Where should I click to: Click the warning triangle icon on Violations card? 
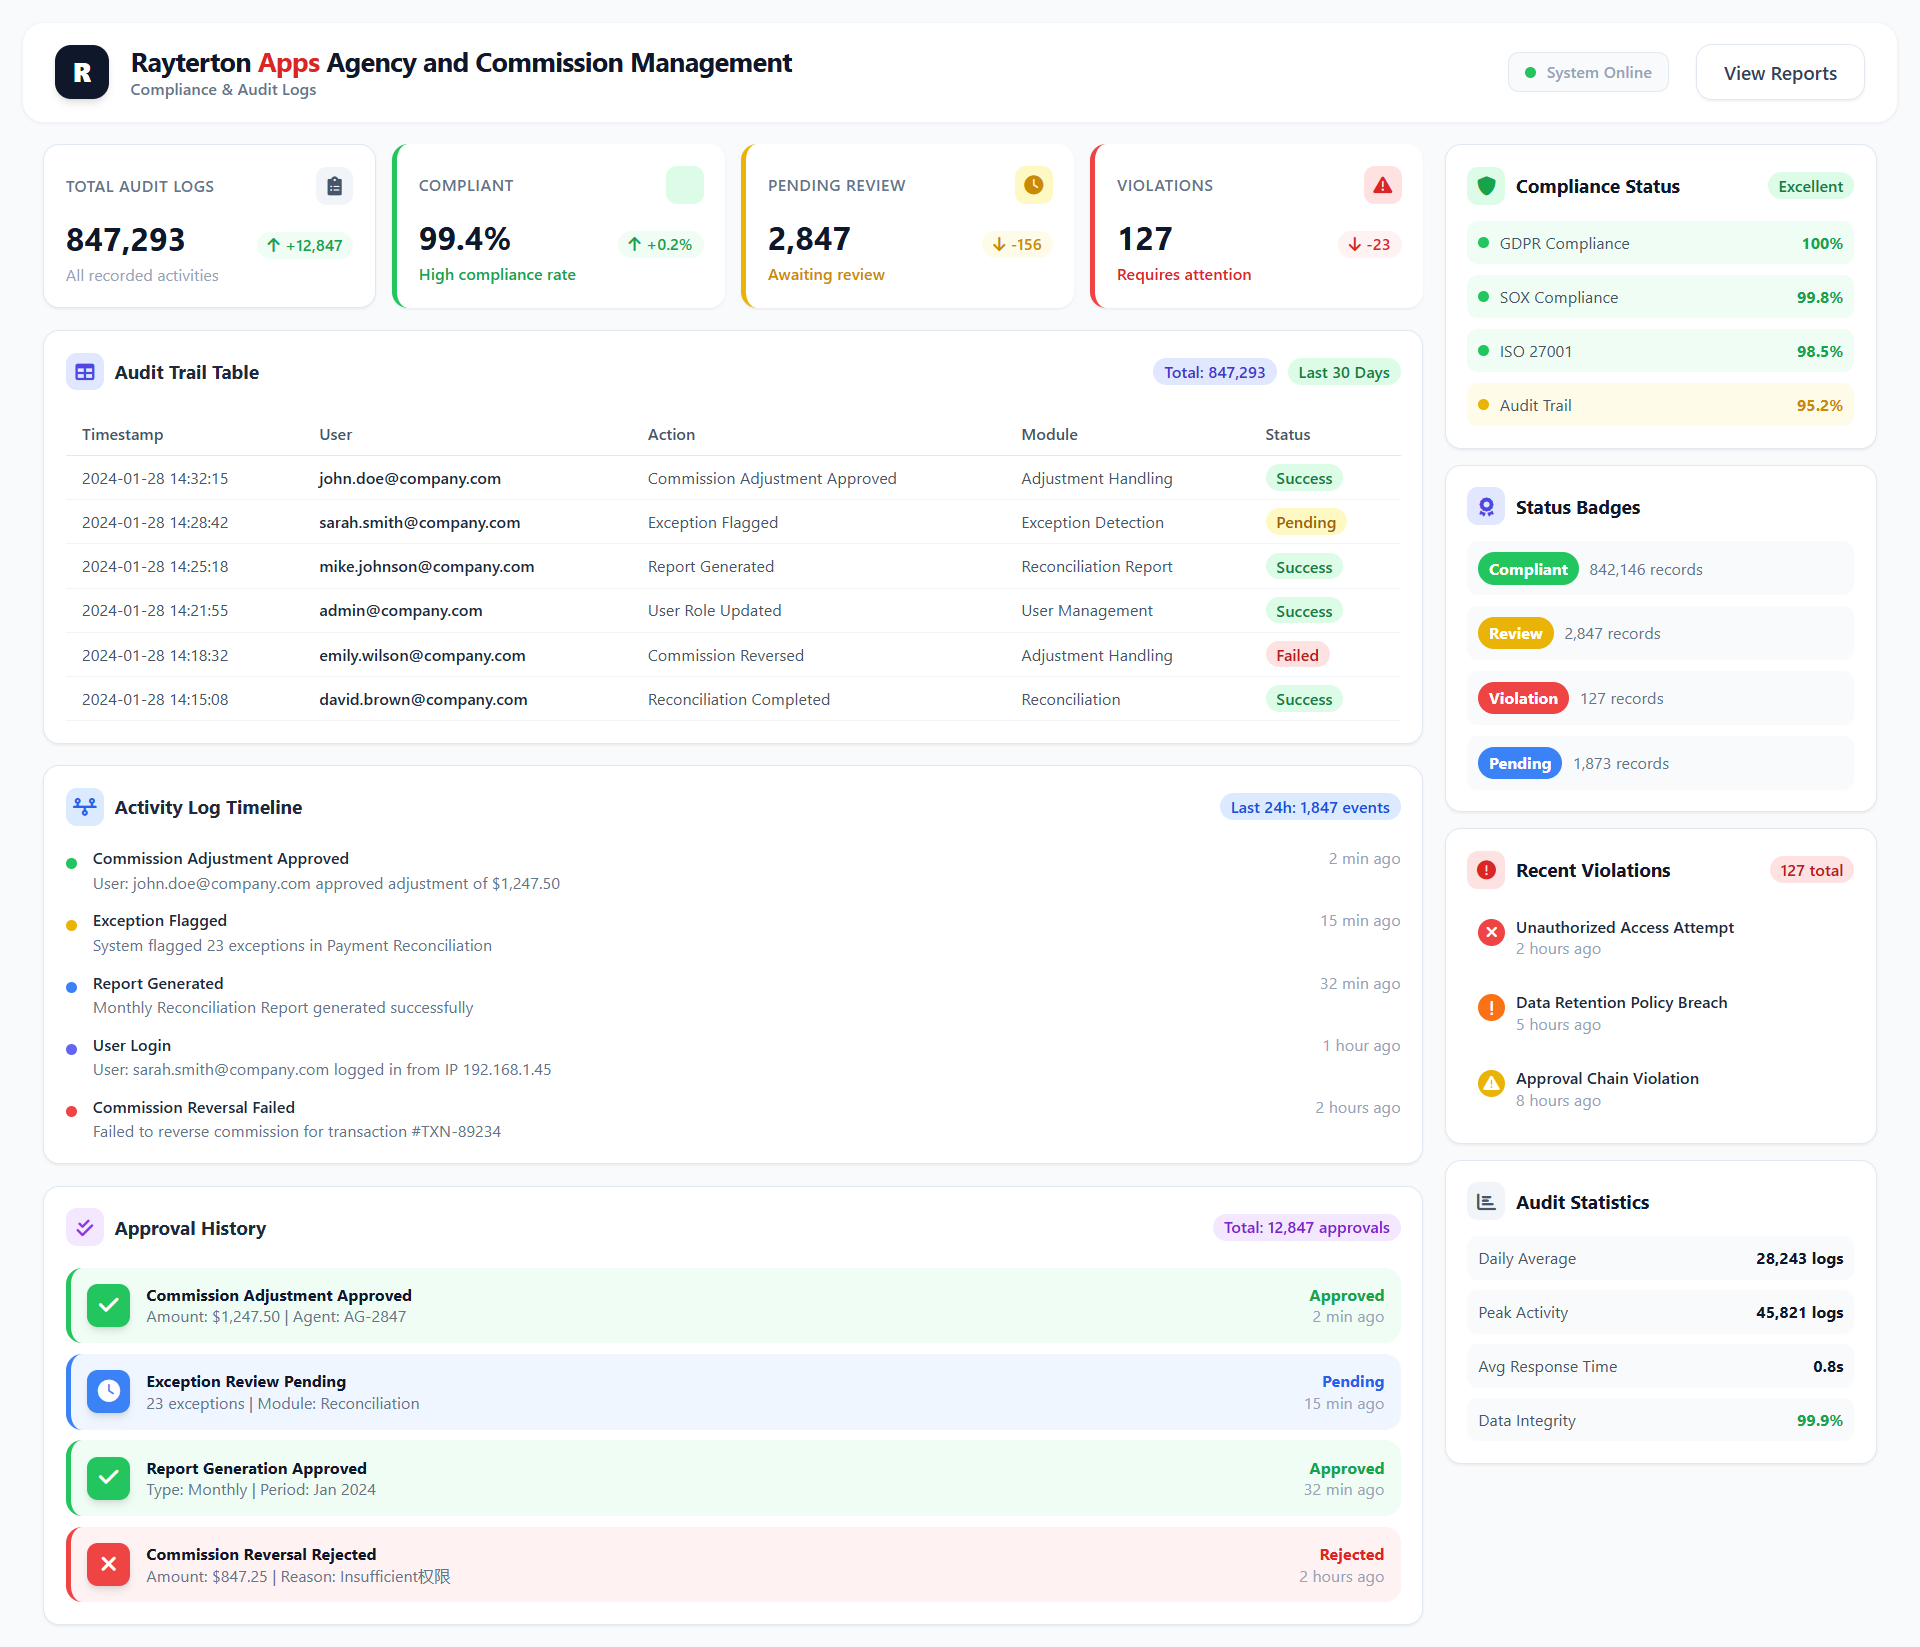coord(1383,185)
